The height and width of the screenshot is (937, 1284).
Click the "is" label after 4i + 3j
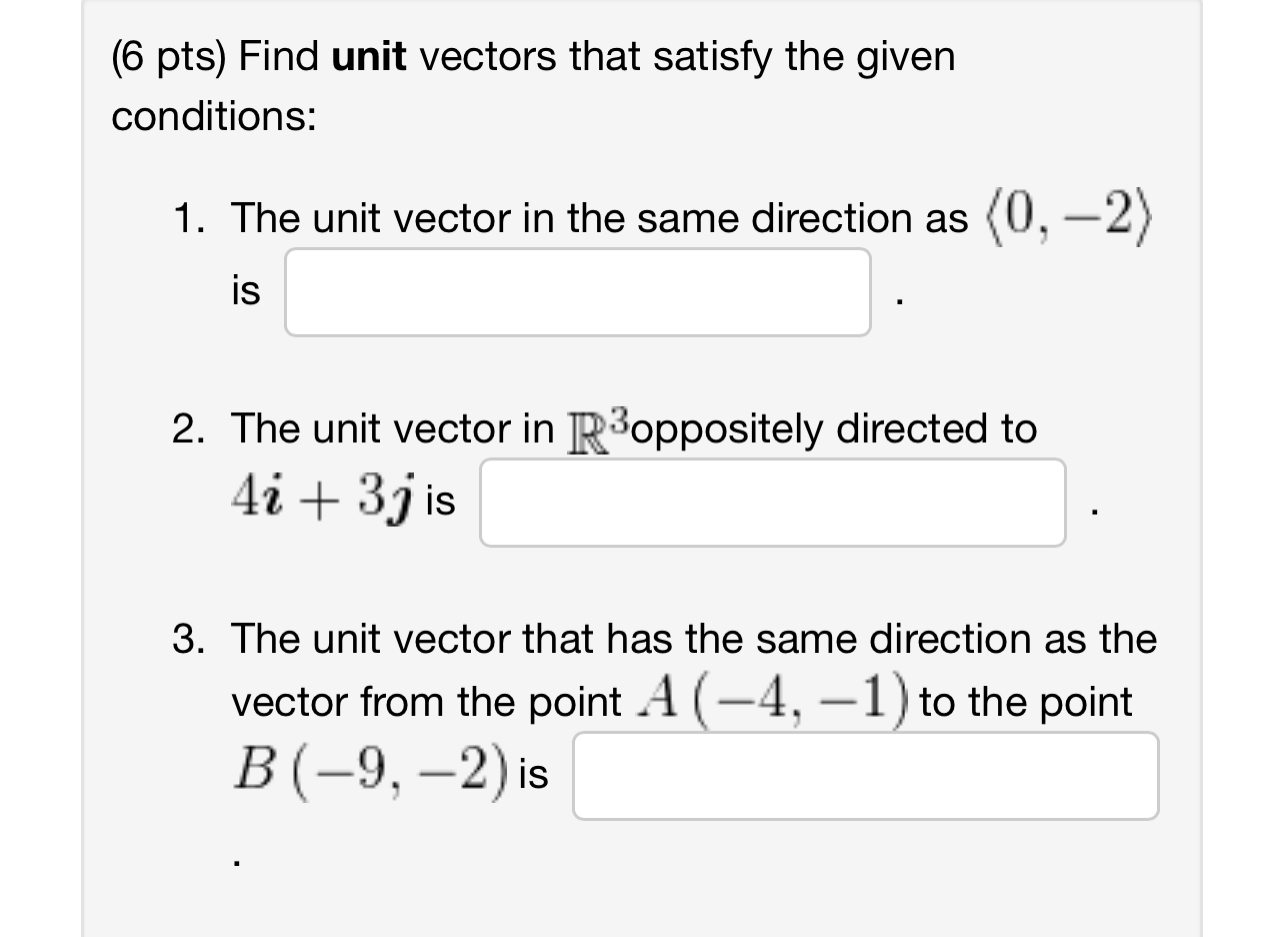(x=440, y=502)
